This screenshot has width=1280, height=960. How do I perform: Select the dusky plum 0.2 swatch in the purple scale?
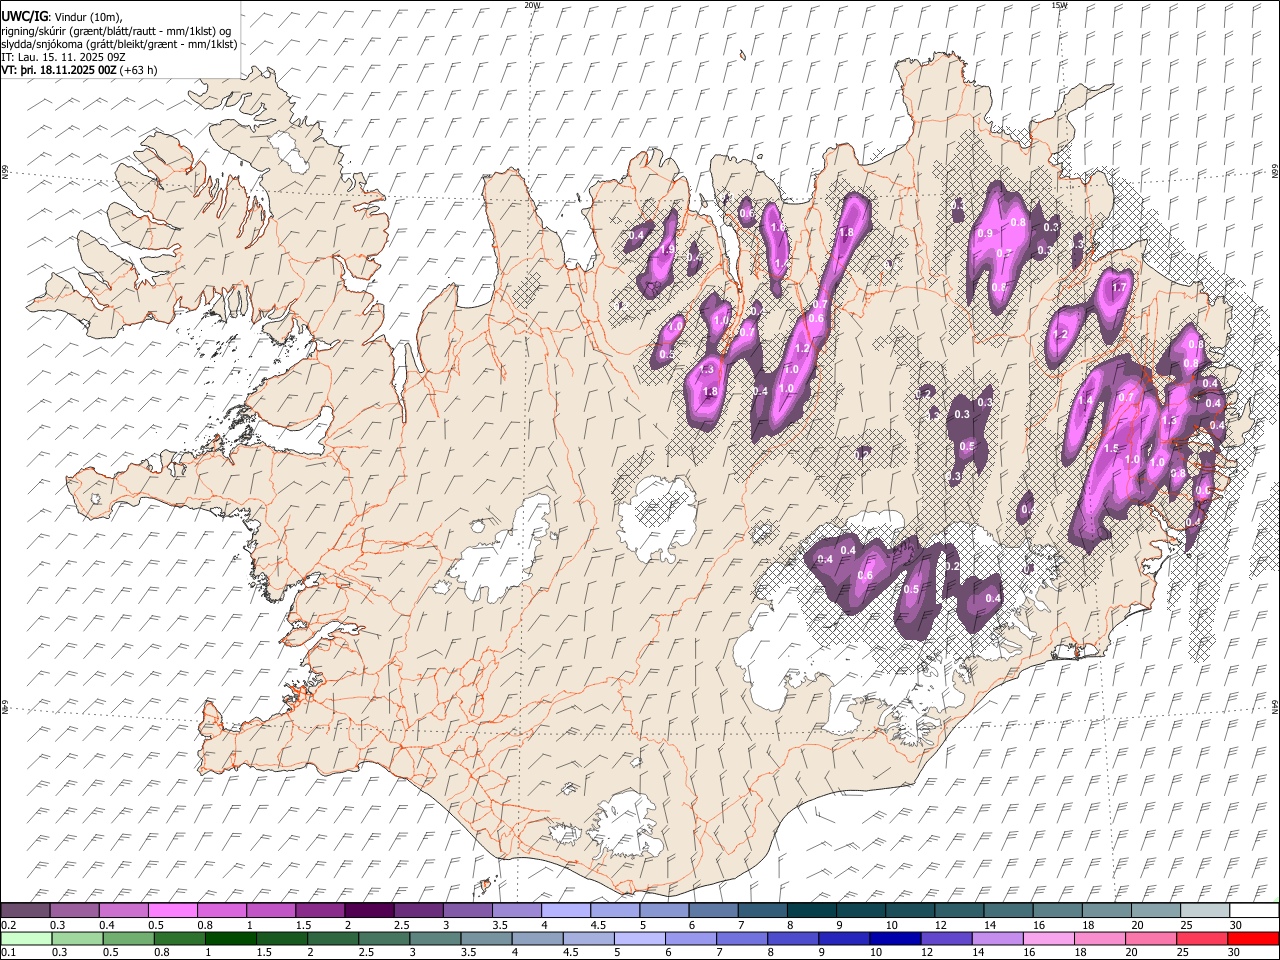coord(25,909)
